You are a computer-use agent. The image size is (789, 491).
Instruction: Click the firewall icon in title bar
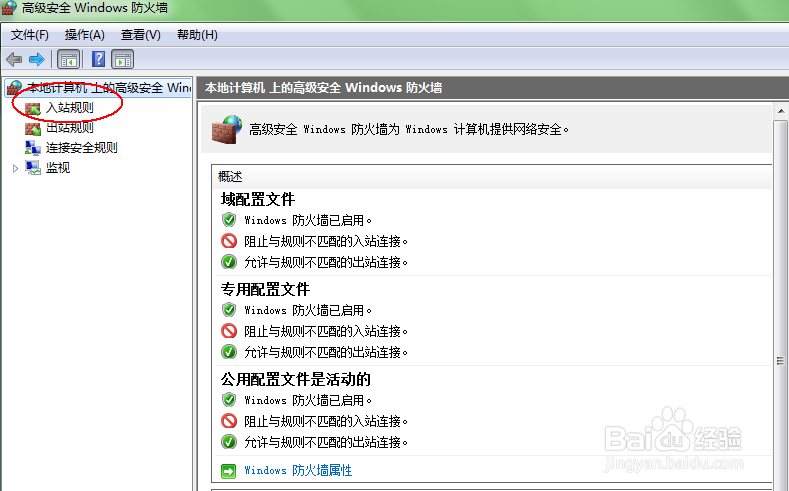pyautogui.click(x=9, y=8)
